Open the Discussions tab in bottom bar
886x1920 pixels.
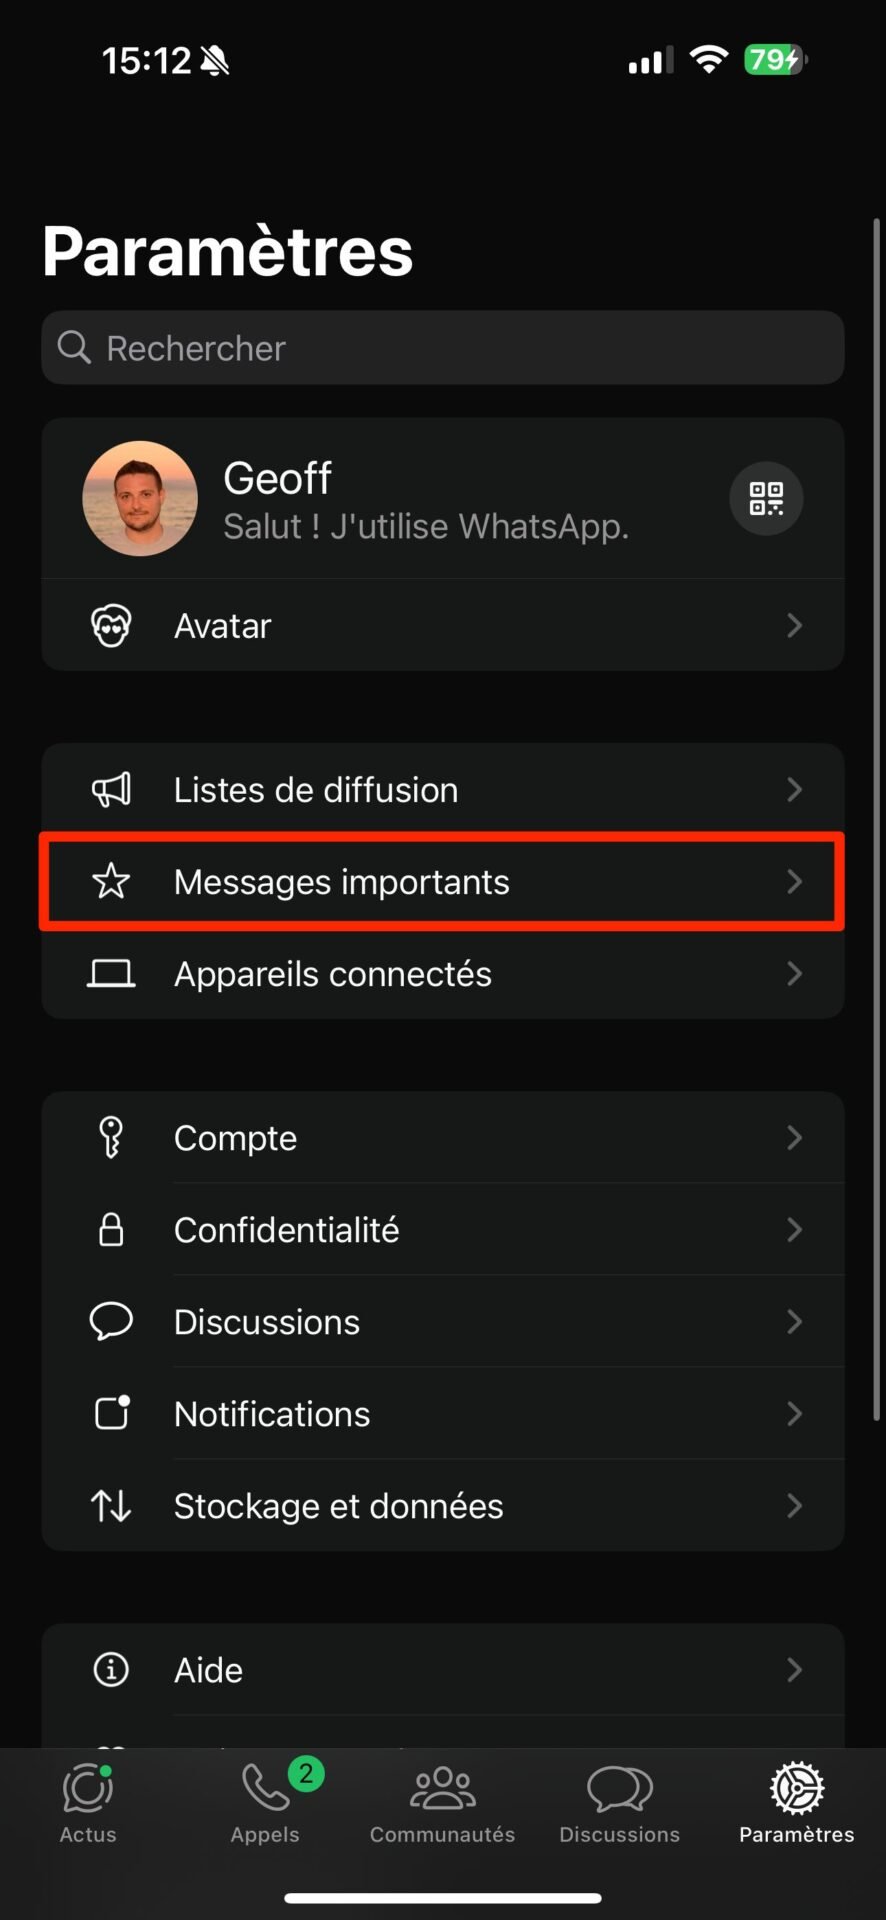tap(620, 1803)
